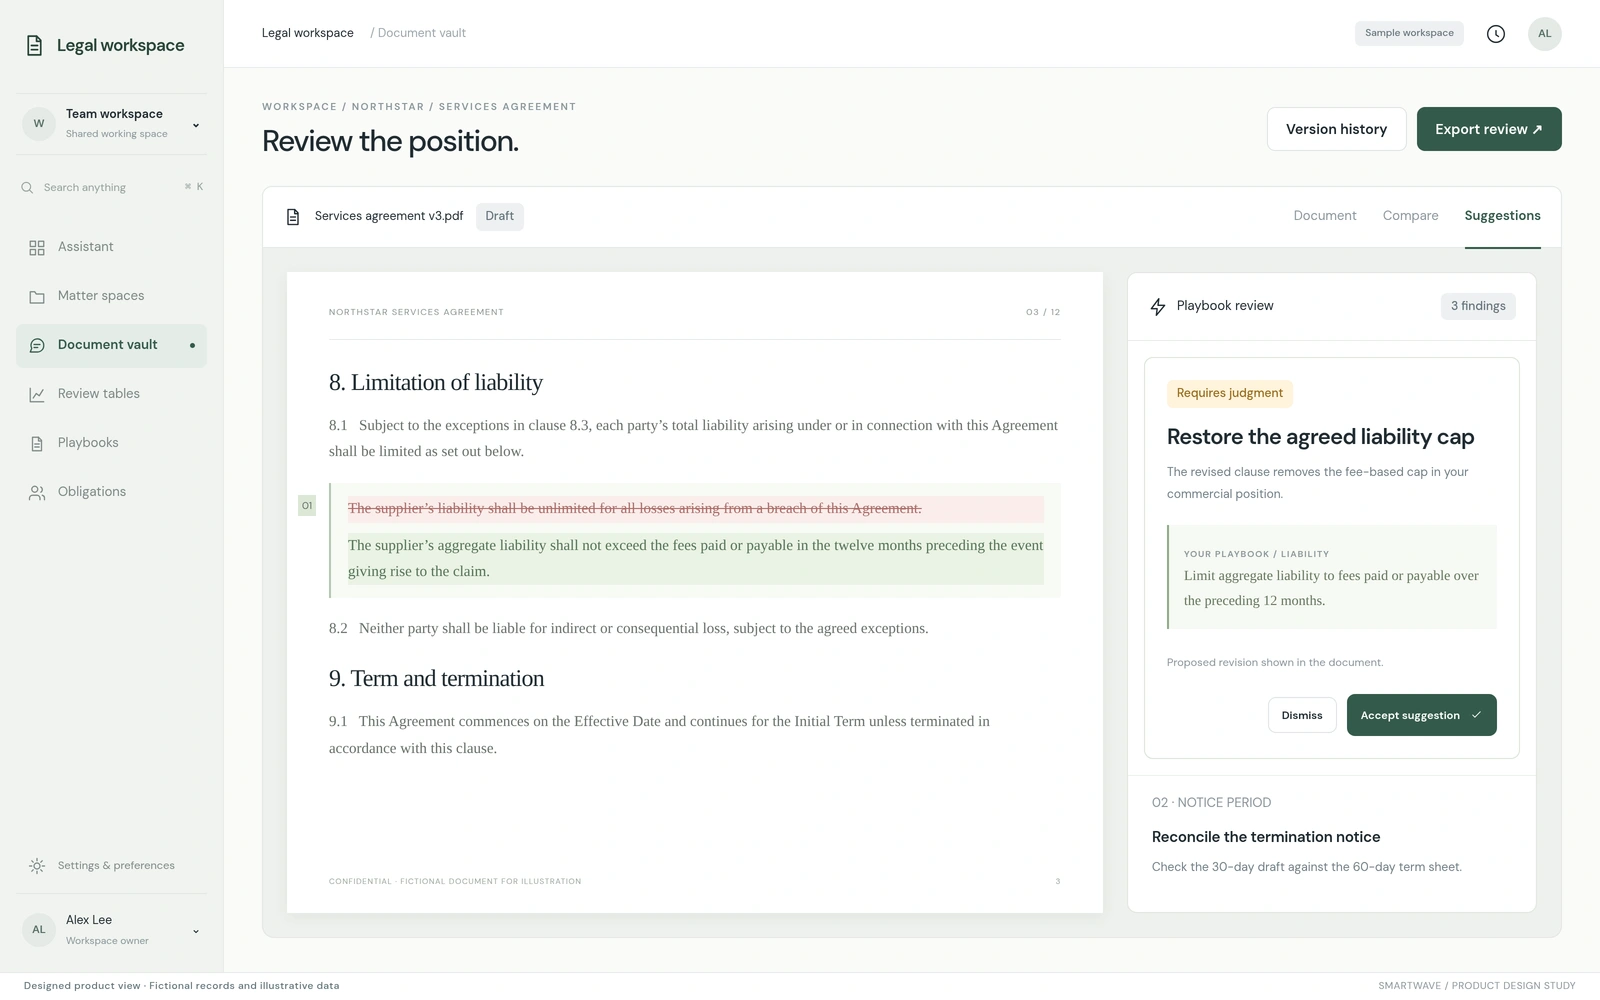Click the Review tables chart icon

tap(37, 394)
